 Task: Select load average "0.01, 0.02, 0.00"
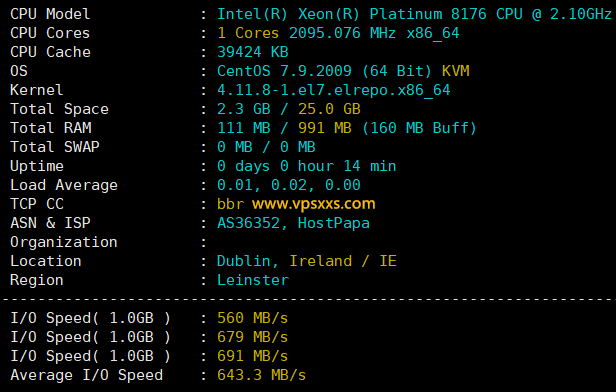point(289,185)
